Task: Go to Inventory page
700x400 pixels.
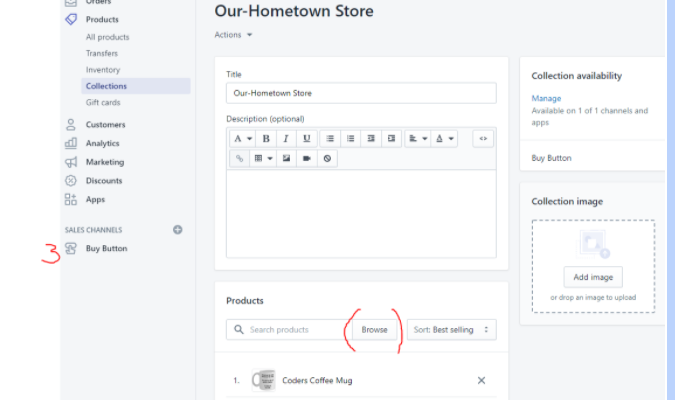Action: point(103,70)
